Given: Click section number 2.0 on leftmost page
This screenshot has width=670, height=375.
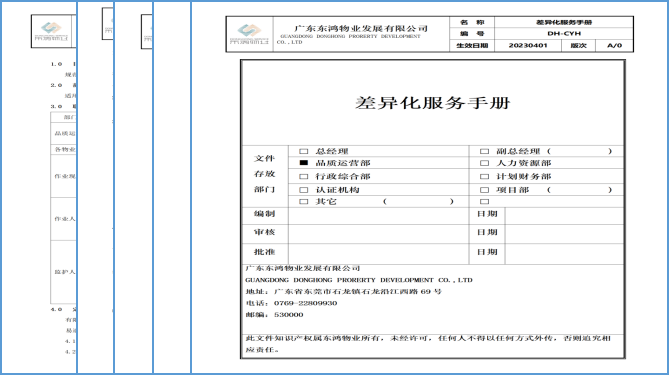Looking at the screenshot, I should tap(56, 85).
